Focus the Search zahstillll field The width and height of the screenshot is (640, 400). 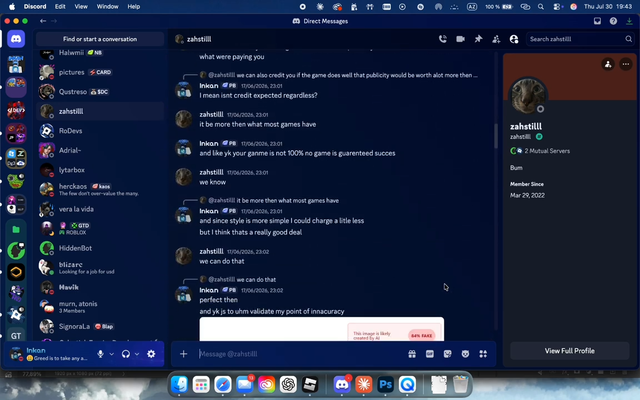[x=580, y=39]
